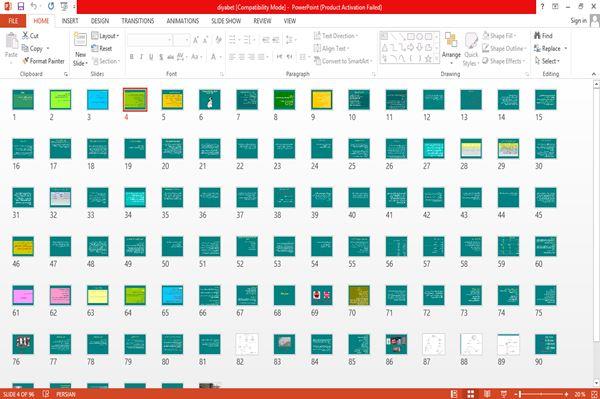Start Slide Show from status bar
This screenshot has width=600, height=399.
[x=504, y=394]
